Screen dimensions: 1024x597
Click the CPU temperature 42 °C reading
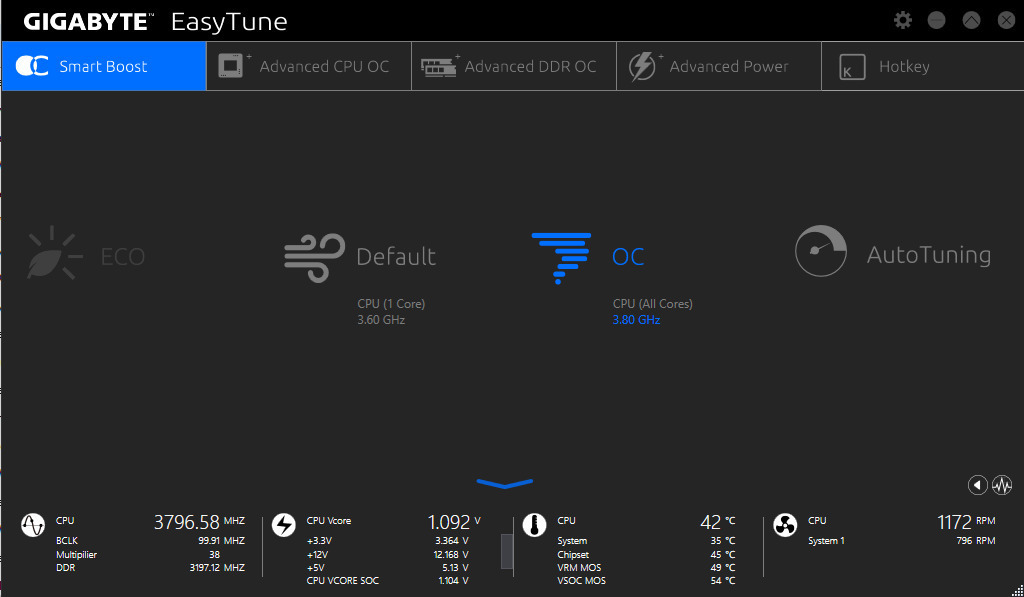[718, 522]
